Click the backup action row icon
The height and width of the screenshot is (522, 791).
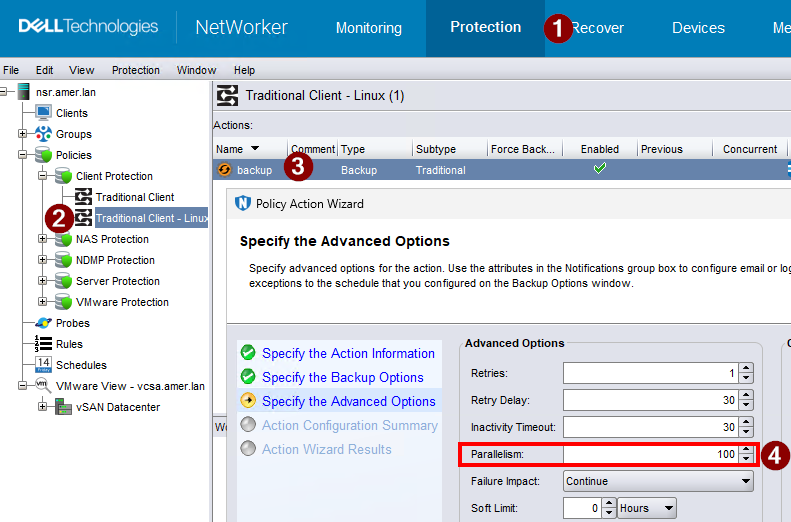click(x=225, y=170)
